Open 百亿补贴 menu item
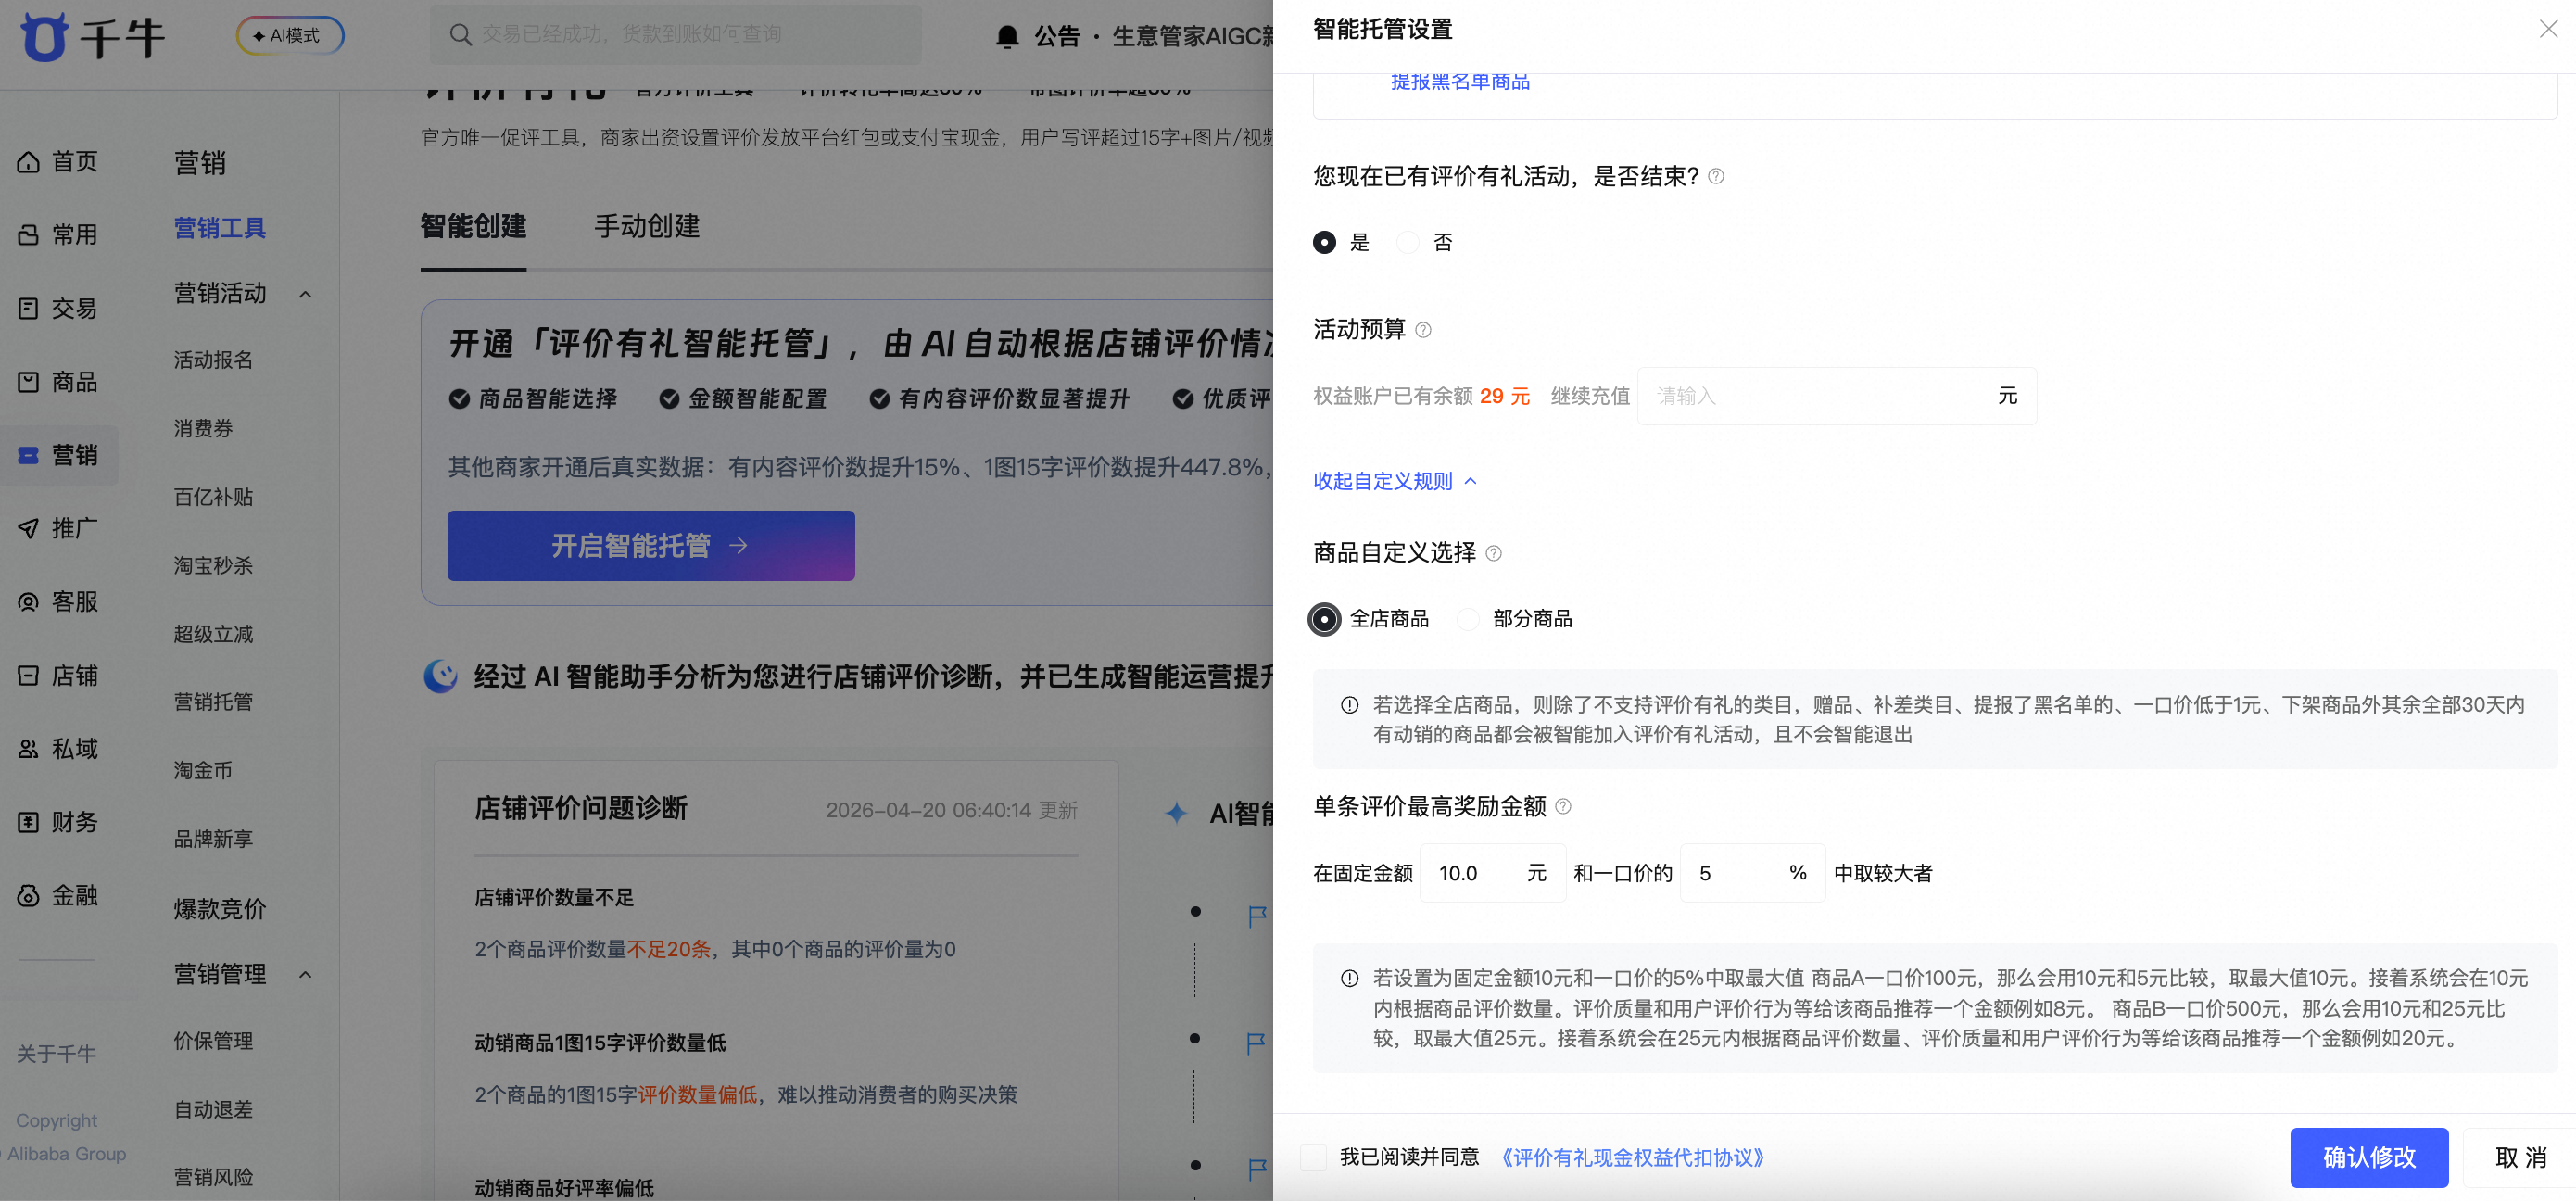This screenshot has height=1201, width=2576. point(213,498)
